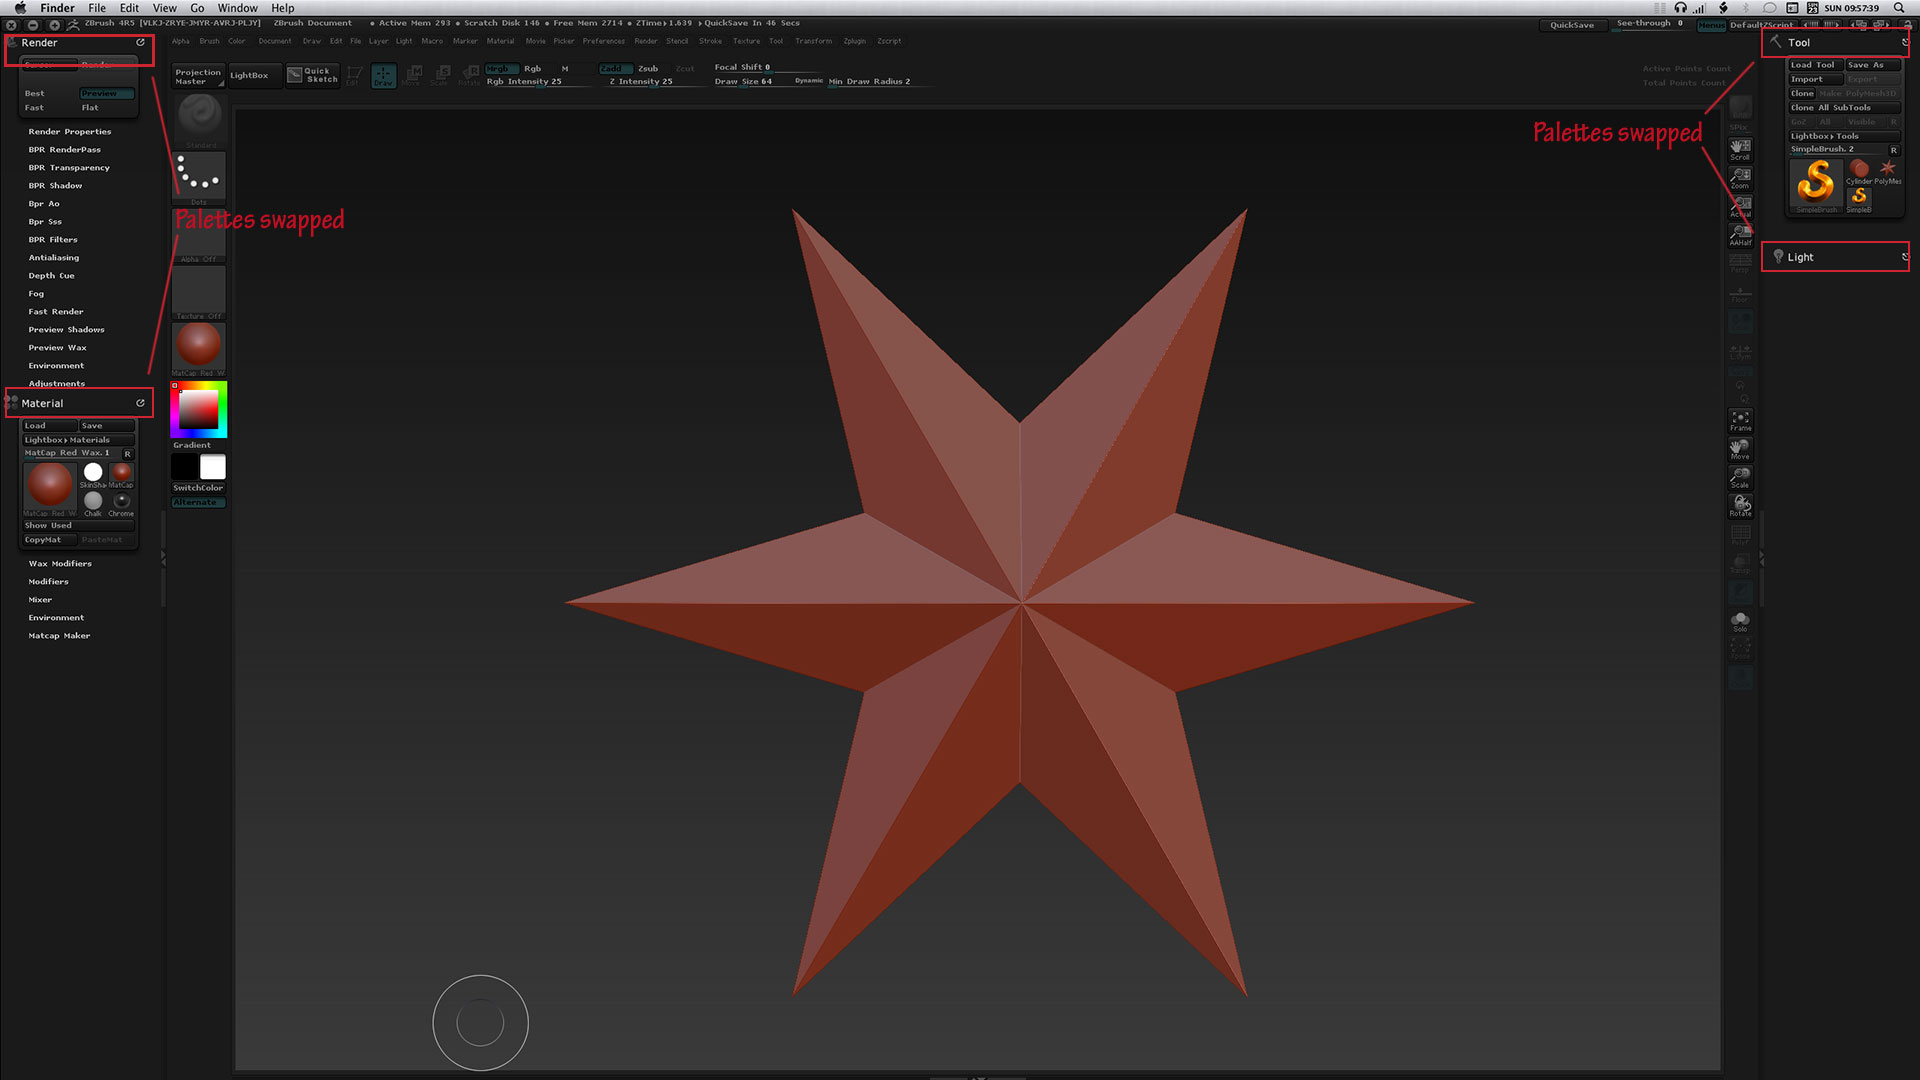Open the MatCap Red Wax material selector
Screen dimensions: 1920x1080
pyautogui.click(x=199, y=349)
